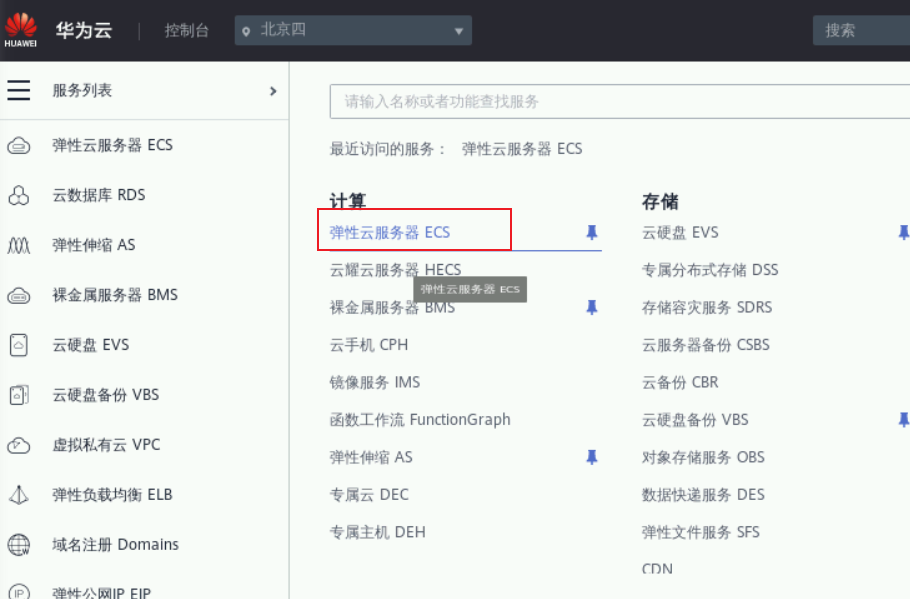This screenshot has height=599, width=910.
Task: Click the Huawei logo icon
Action: (x=20, y=30)
